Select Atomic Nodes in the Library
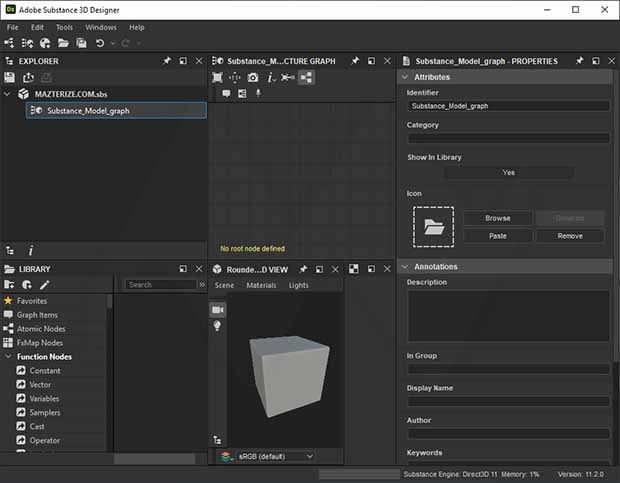The width and height of the screenshot is (620, 483). tap(41, 329)
